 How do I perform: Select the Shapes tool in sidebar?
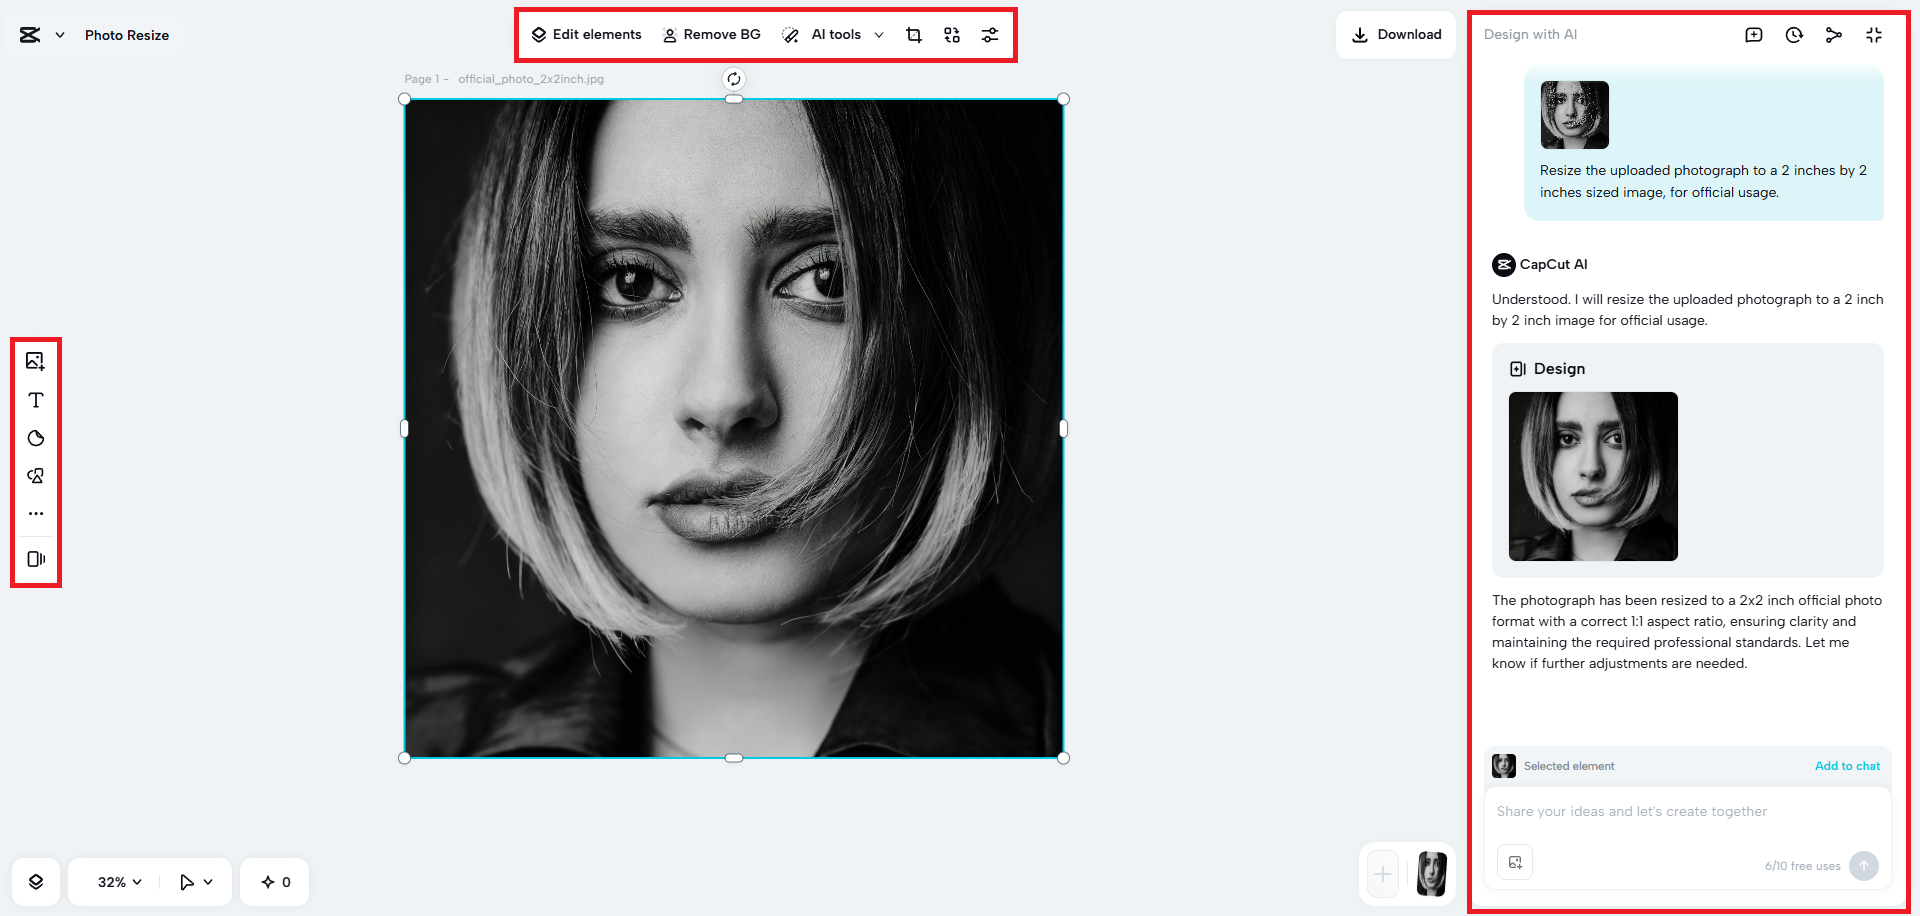pos(36,476)
